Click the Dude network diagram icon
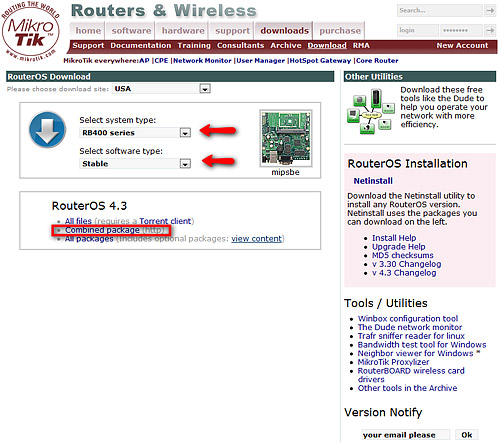 point(371,111)
